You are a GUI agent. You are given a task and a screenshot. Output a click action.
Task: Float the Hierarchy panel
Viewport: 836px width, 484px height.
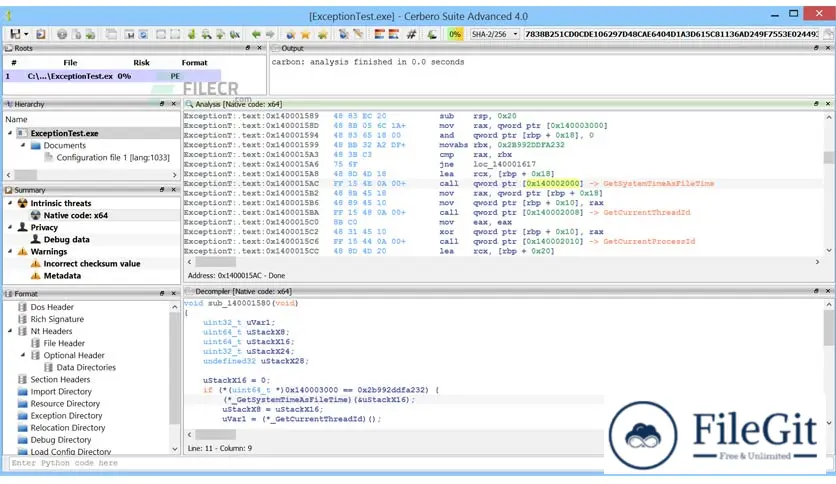(x=162, y=104)
